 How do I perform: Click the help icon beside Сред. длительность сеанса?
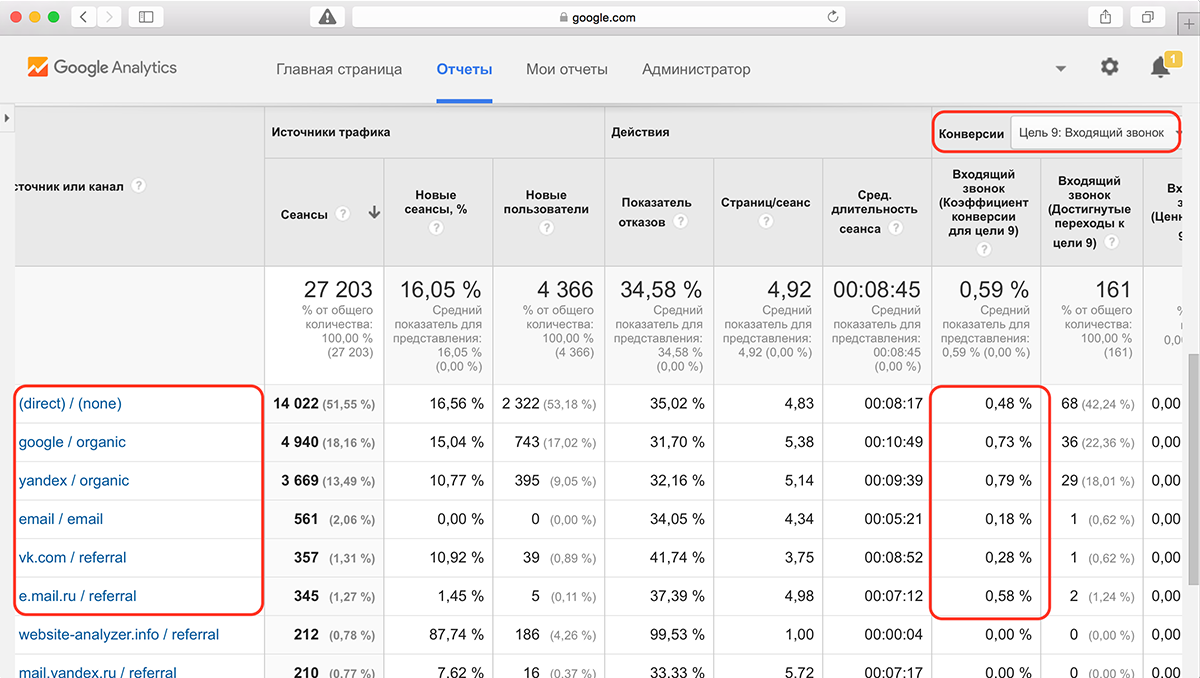[894, 228]
